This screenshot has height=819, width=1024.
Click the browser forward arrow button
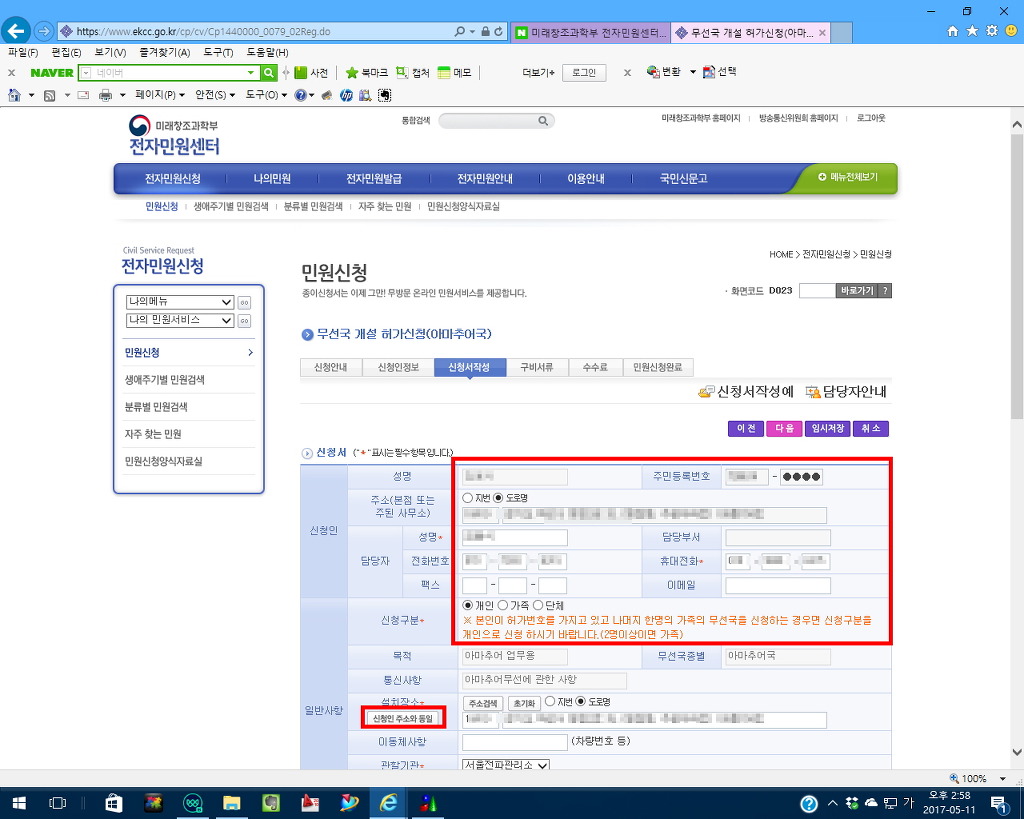click(44, 31)
